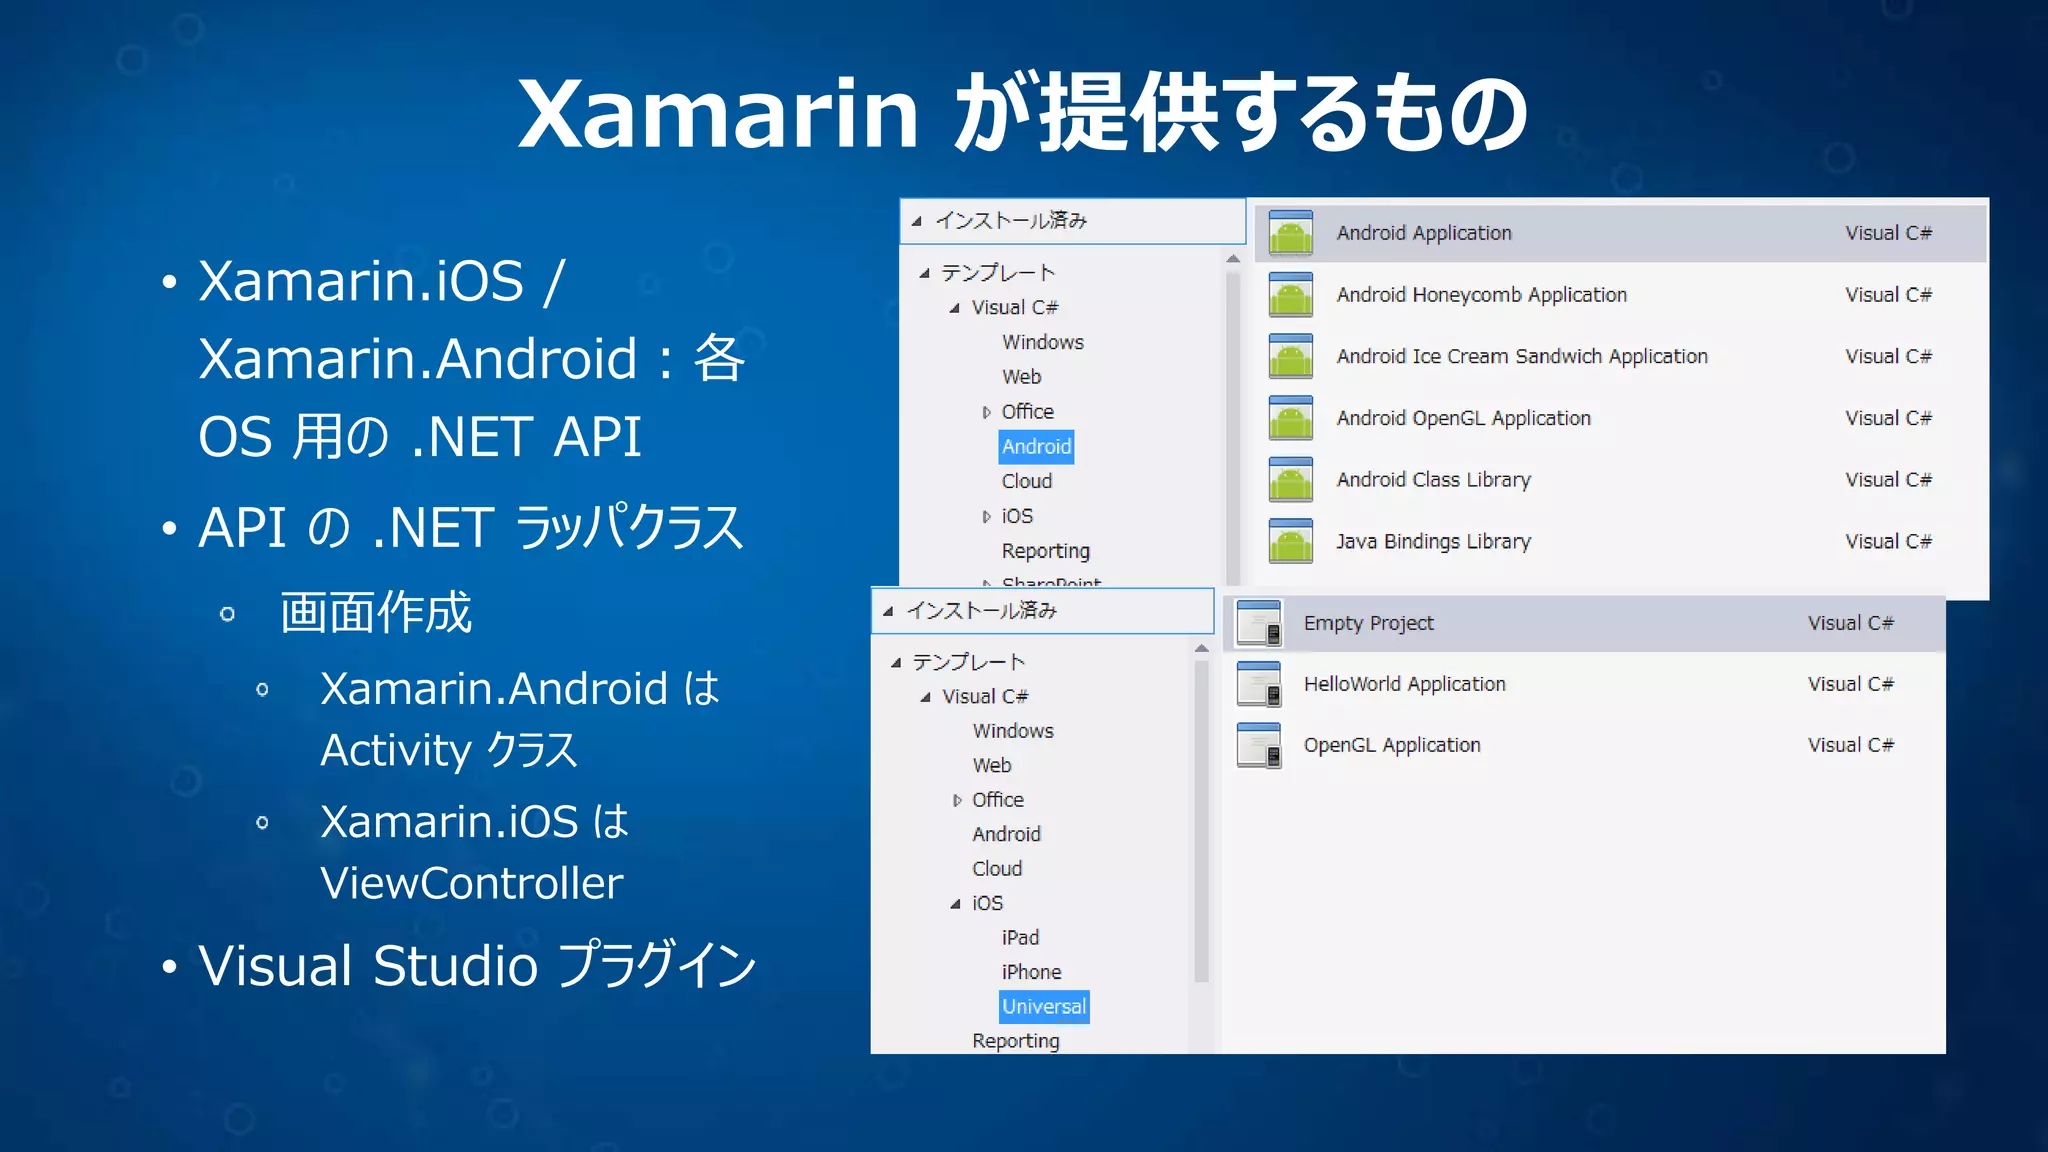Collapse the lower テンプレート node

coord(895,662)
